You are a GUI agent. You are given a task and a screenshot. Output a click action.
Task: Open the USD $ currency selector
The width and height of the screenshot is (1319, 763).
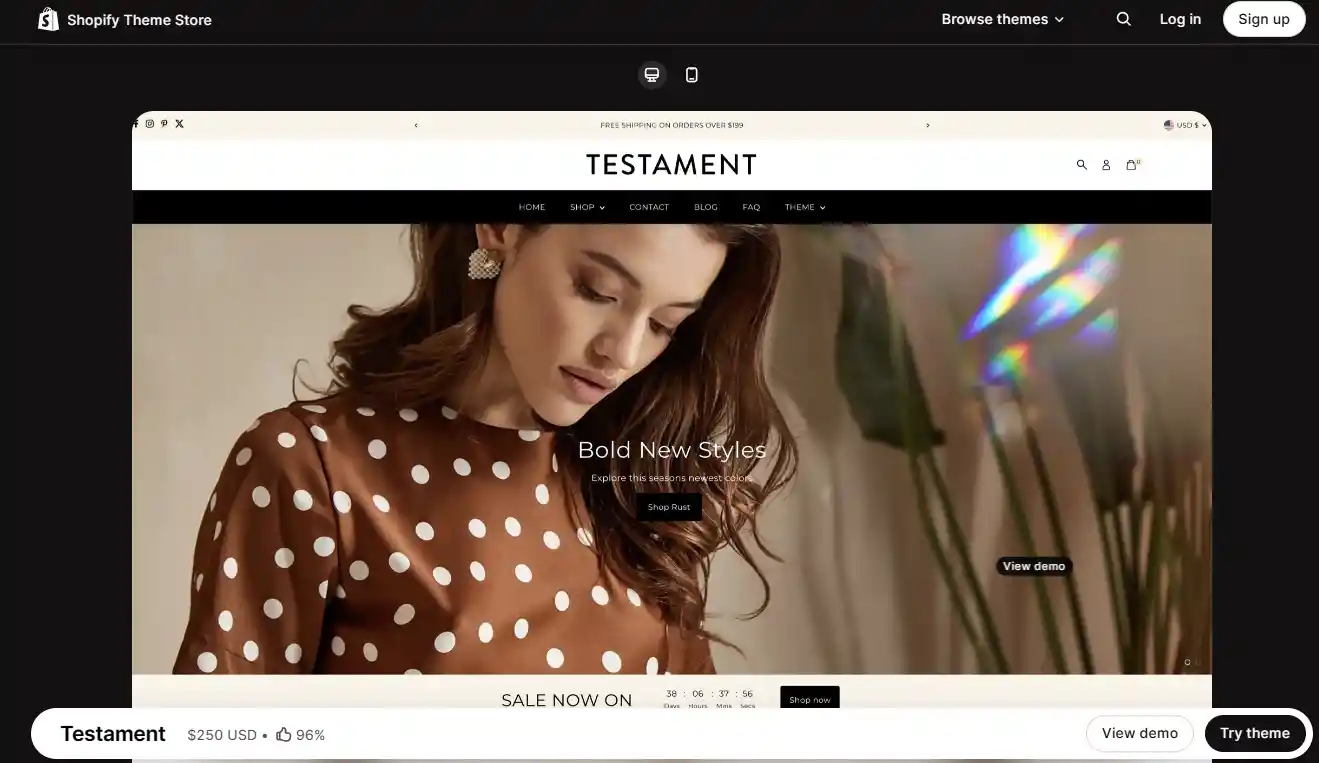pyautogui.click(x=1185, y=125)
